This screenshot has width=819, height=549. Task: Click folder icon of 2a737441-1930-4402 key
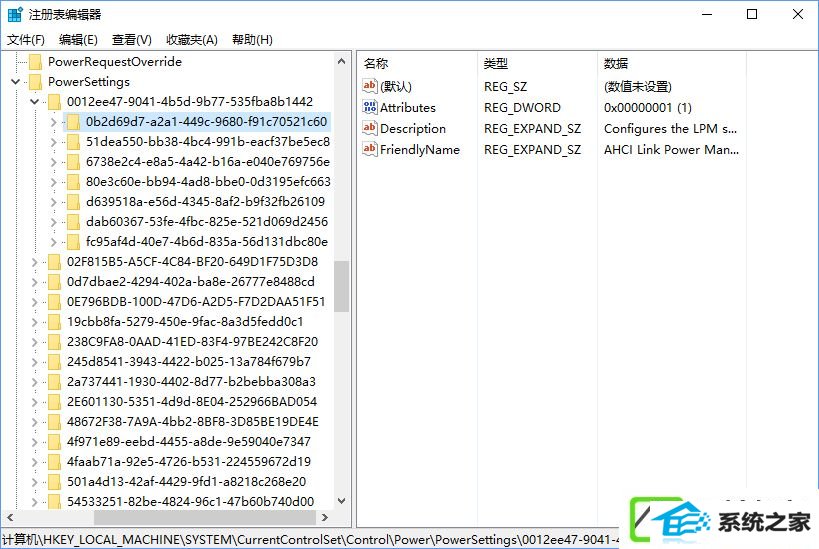pyautogui.click(x=54, y=382)
